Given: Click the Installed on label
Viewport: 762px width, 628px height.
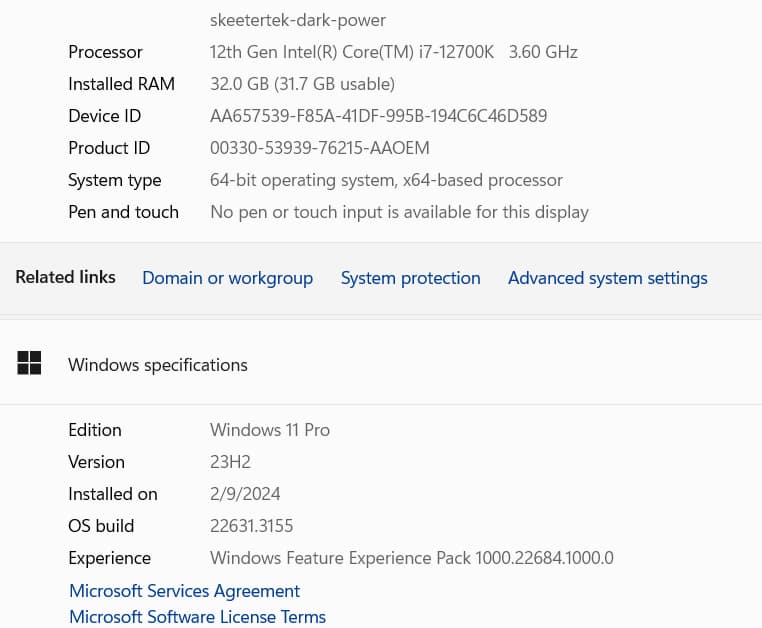Looking at the screenshot, I should pos(113,494).
